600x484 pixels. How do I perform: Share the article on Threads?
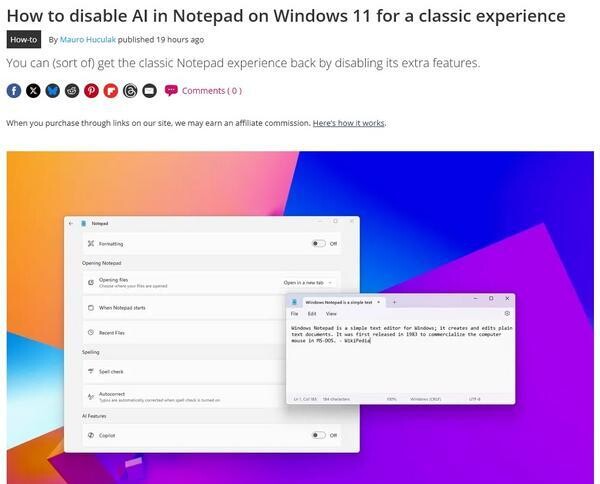(x=130, y=91)
